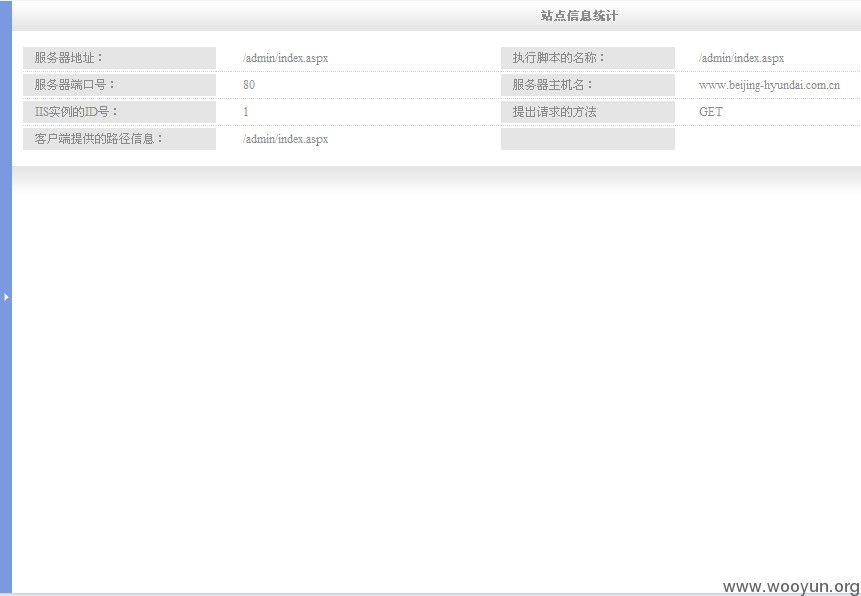Select the 站点信息统计 heading
The height and width of the screenshot is (596, 861).
(x=579, y=16)
